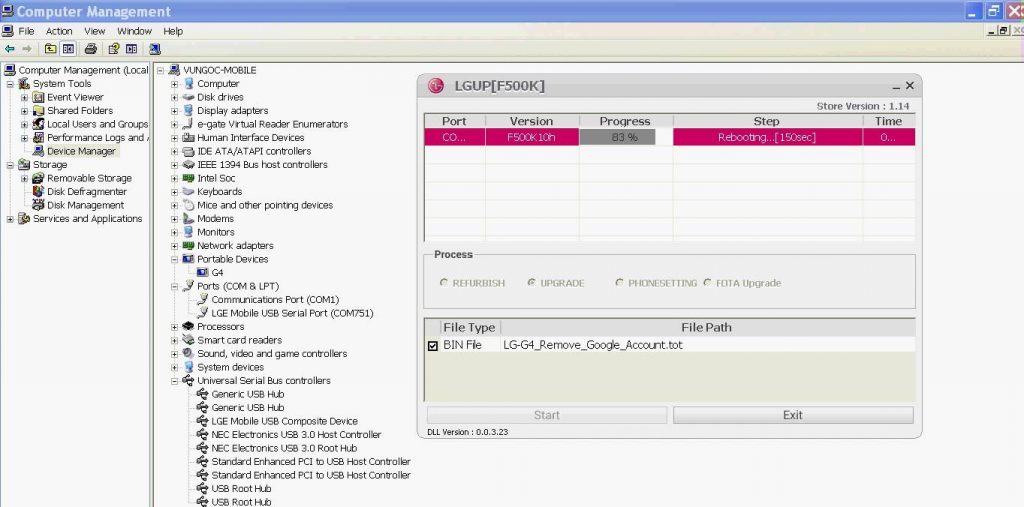Select the PHONESETTING radio button
This screenshot has height=507, width=1024.
(x=619, y=283)
